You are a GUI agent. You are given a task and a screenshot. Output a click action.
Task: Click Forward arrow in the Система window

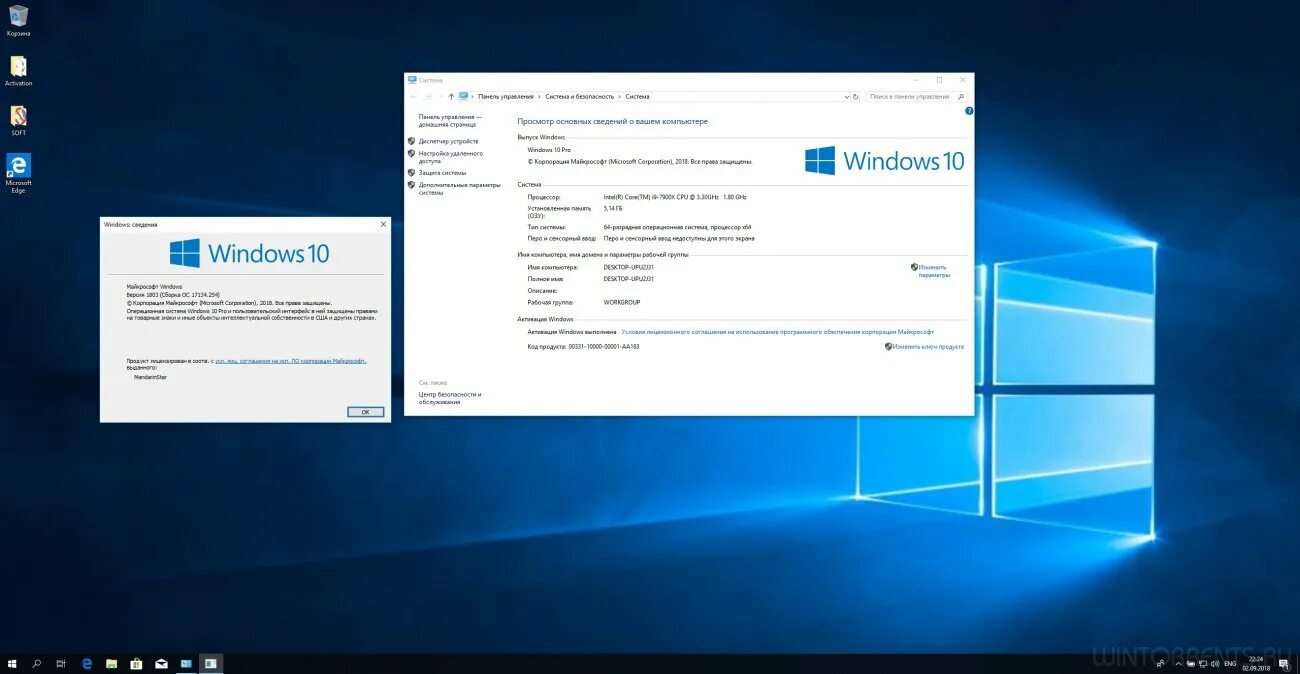pos(429,97)
